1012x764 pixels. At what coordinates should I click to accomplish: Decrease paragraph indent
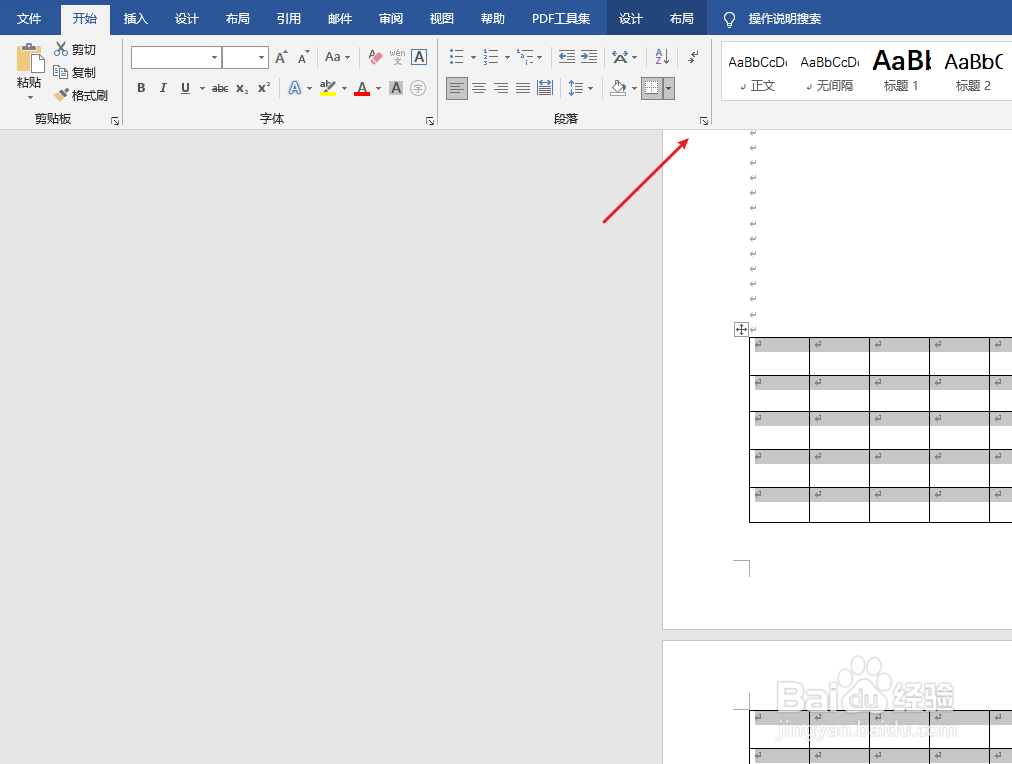coord(567,57)
